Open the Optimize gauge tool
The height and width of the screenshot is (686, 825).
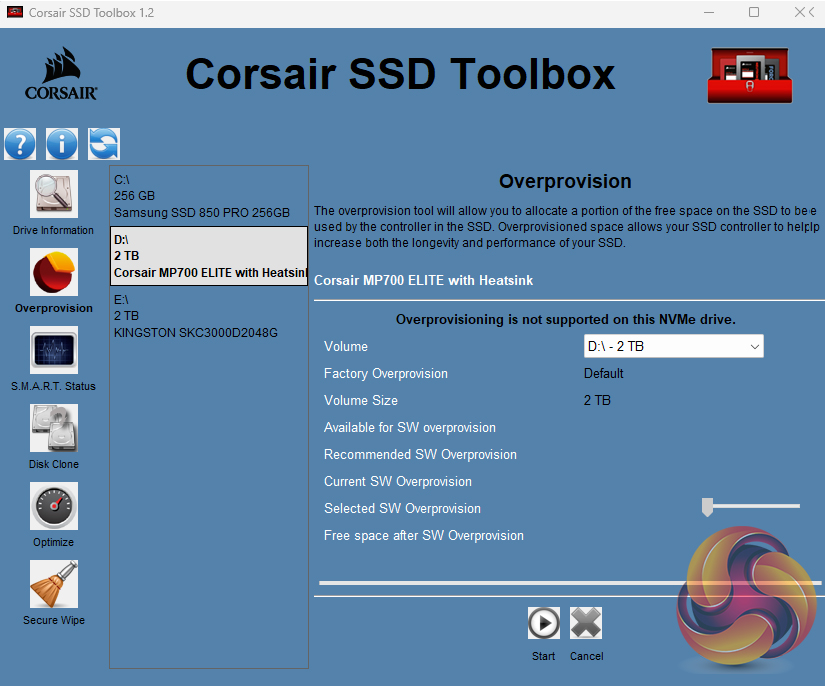[x=54, y=507]
